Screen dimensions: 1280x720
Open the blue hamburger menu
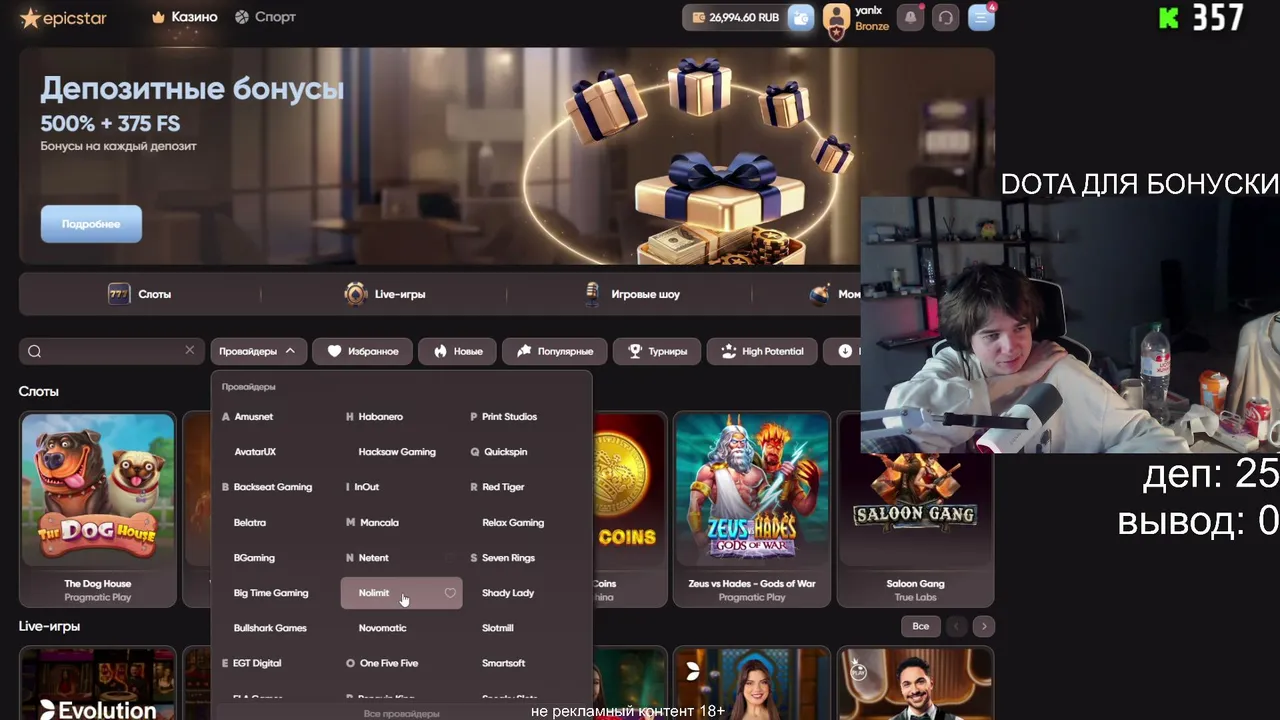[981, 17]
